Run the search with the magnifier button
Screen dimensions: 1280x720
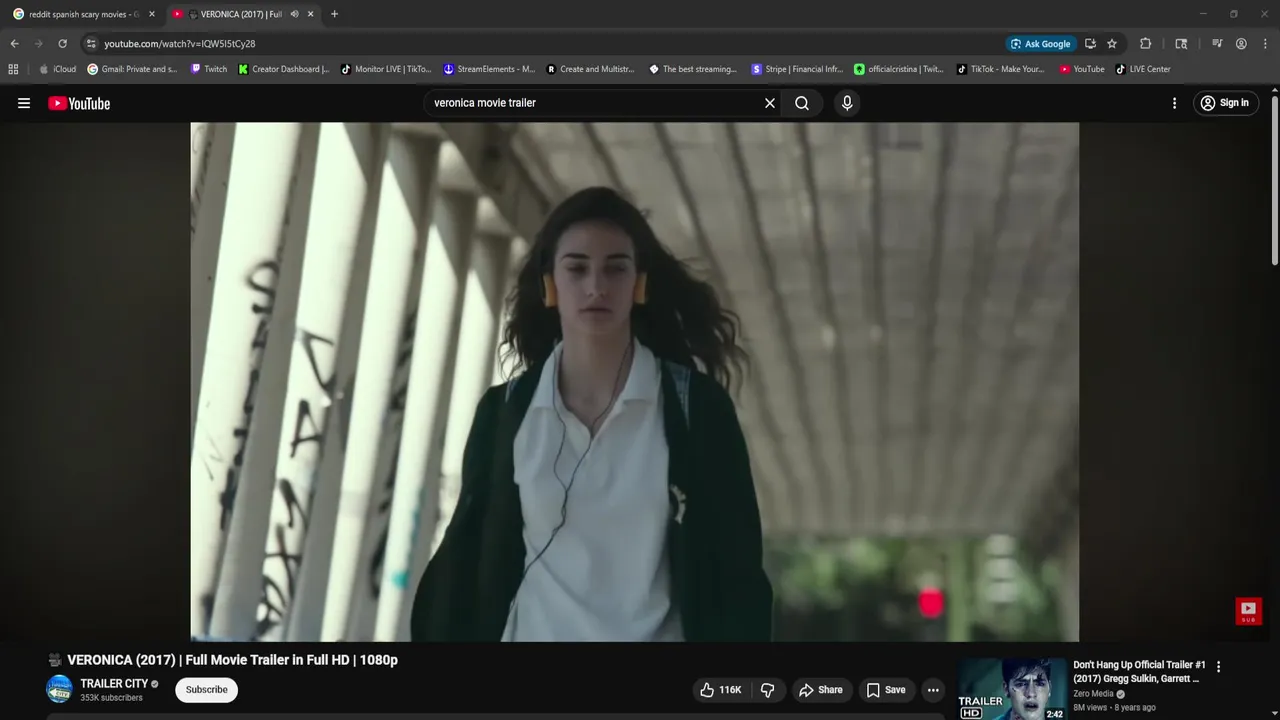point(802,103)
